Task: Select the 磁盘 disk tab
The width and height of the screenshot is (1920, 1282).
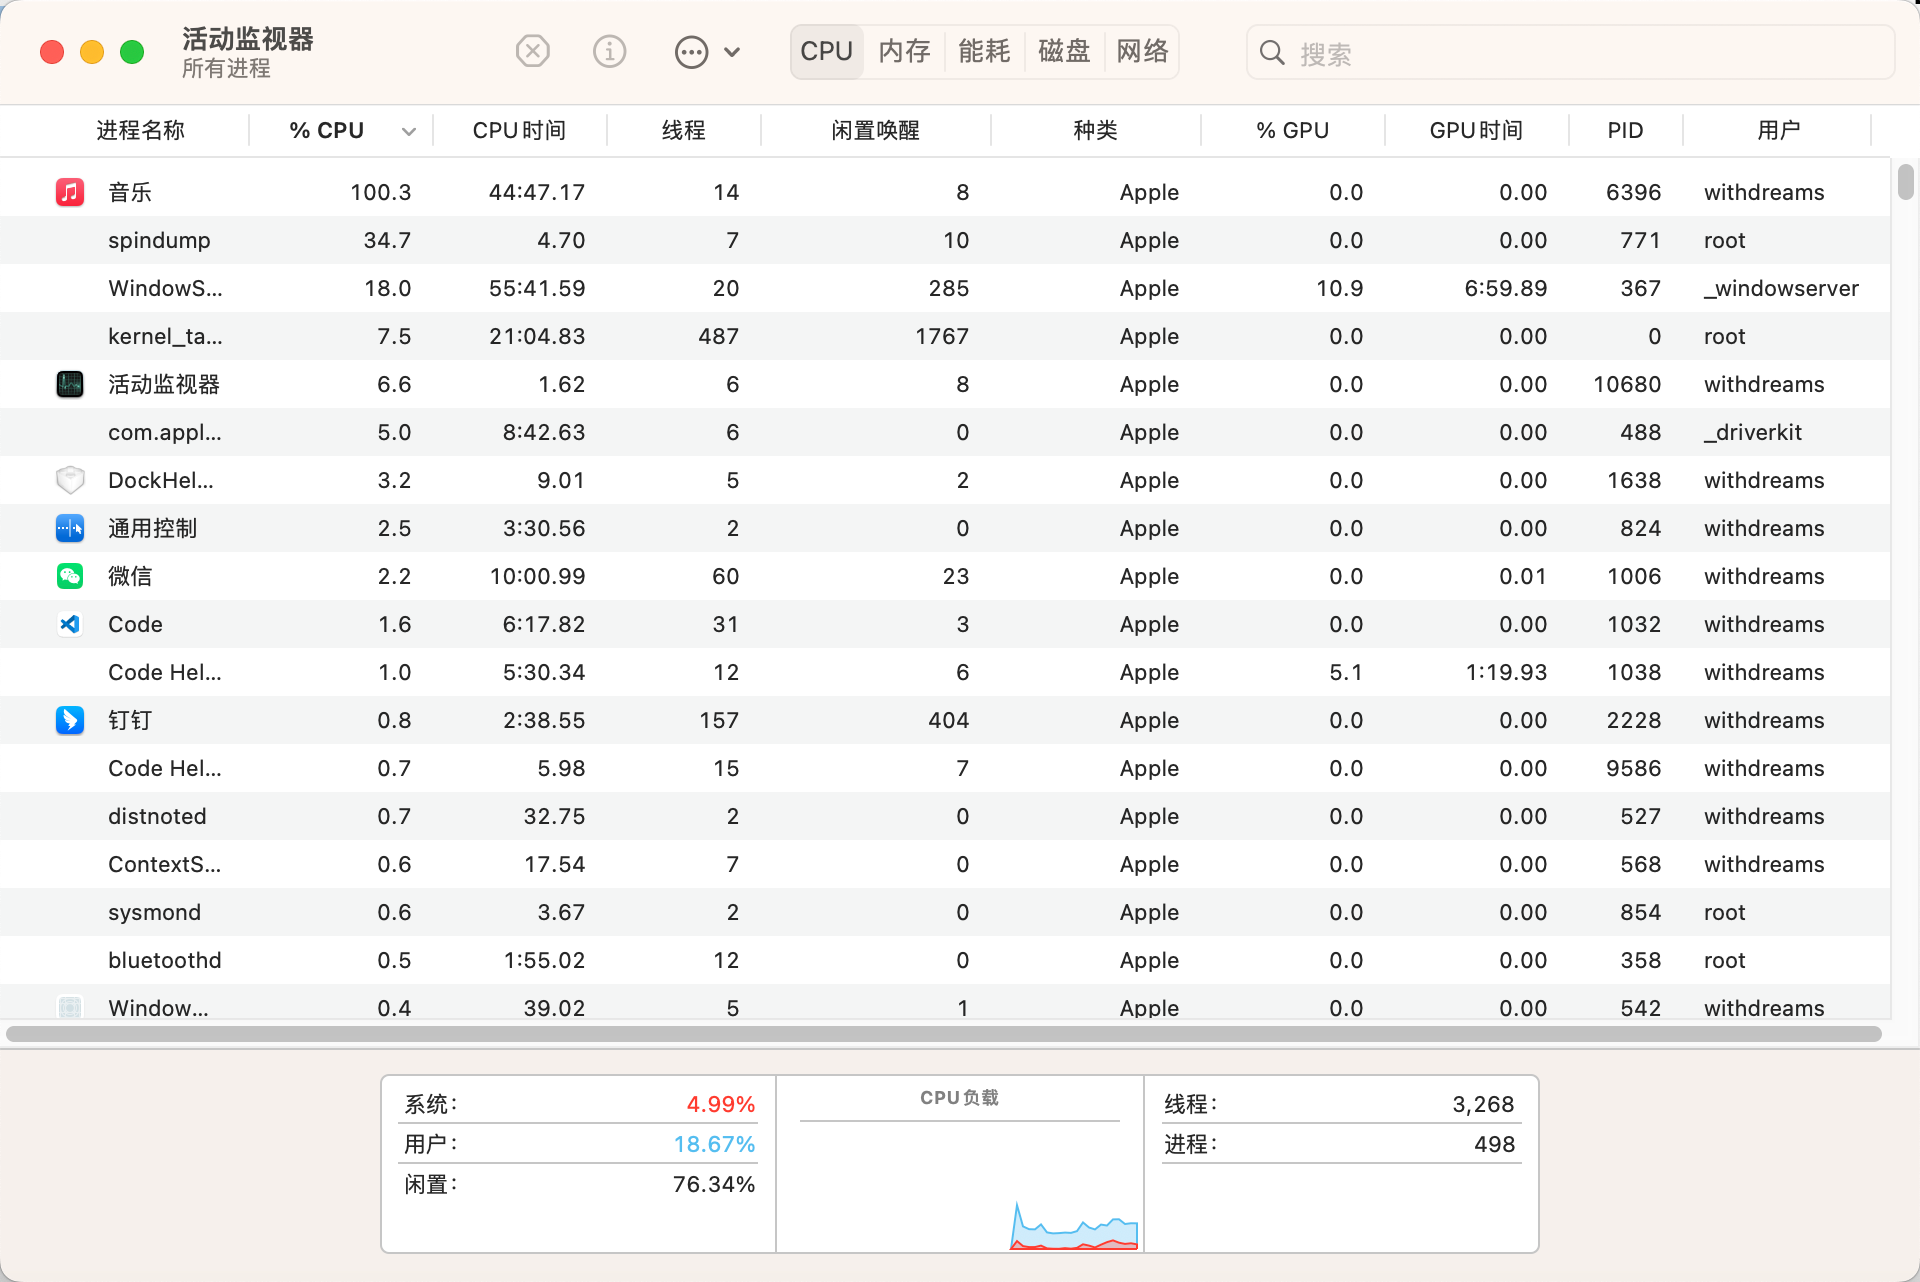Action: tap(1063, 51)
